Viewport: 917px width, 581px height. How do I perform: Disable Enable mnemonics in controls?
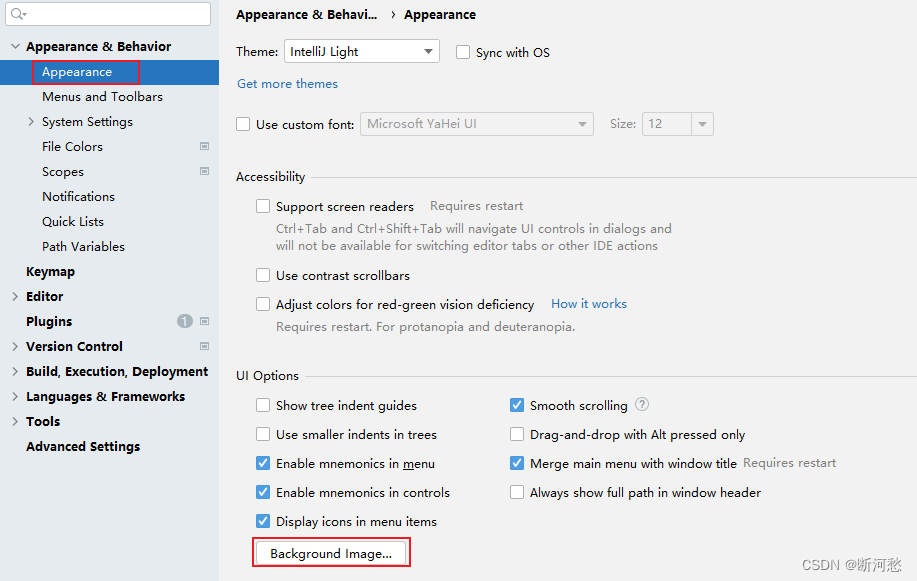coord(263,492)
